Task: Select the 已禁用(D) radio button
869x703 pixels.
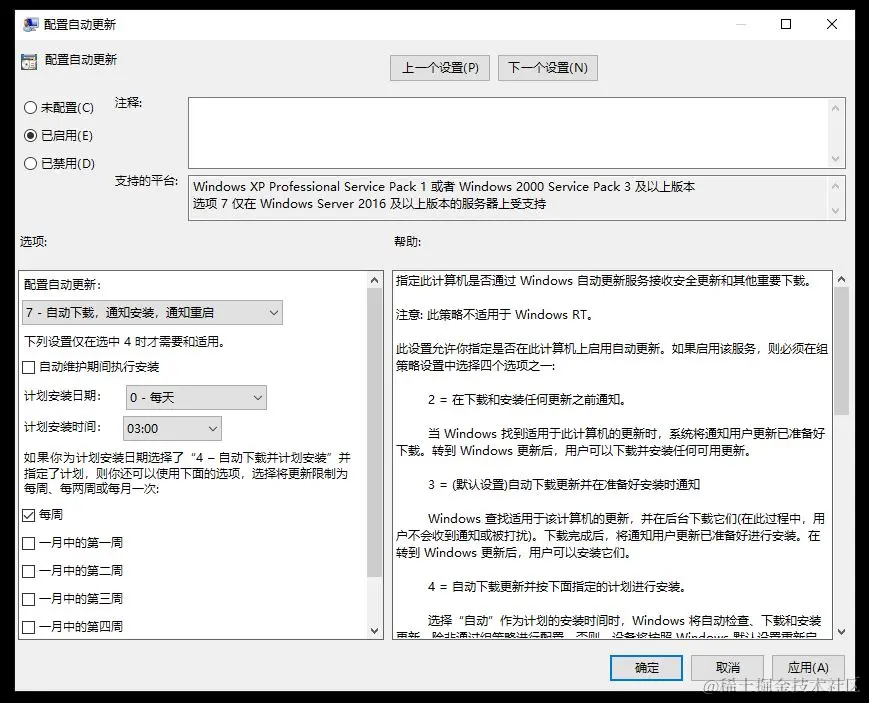Action: tap(30, 164)
